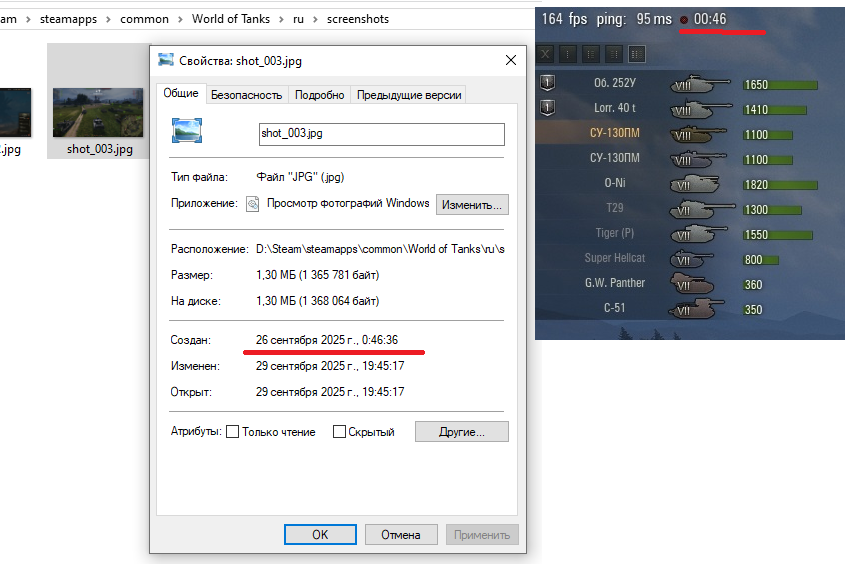Click the size value 1 365 781 байт
This screenshot has width=845, height=564.
click(317, 275)
